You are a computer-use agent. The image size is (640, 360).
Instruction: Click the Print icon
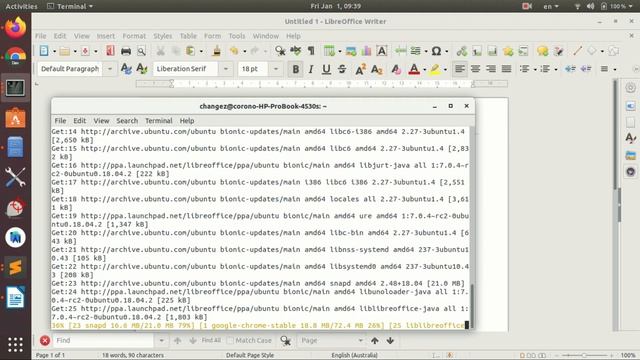(x=126, y=51)
